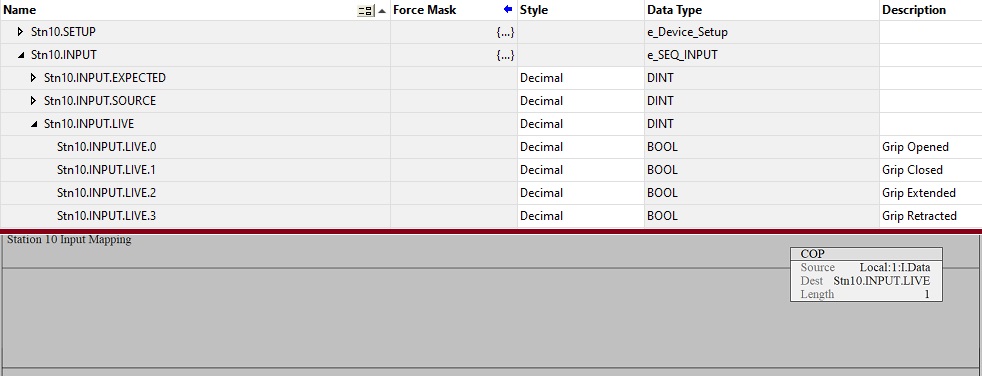Image resolution: width=982 pixels, height=376 pixels.
Task: Select the Stn10.INPUT.LIVE.2 row name
Action: tap(106, 193)
